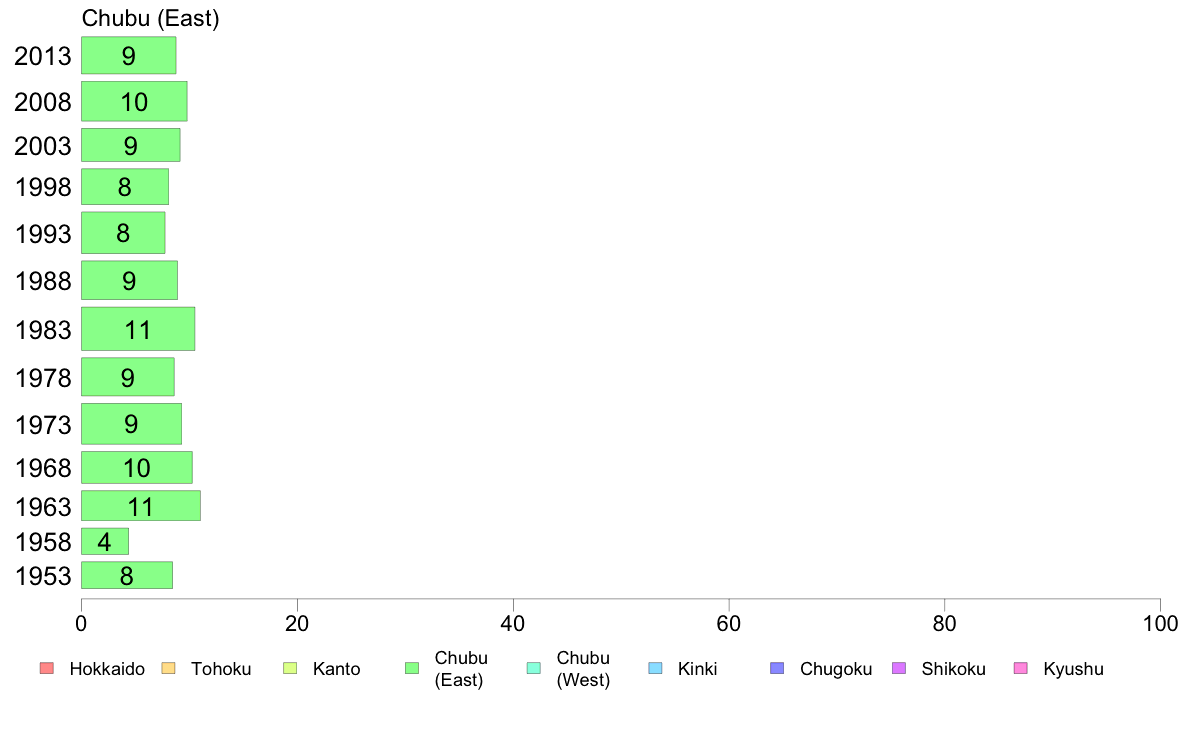The height and width of the screenshot is (736, 1188).
Task: Select the 1958 bar showing 4
Action: pyautogui.click(x=105, y=541)
